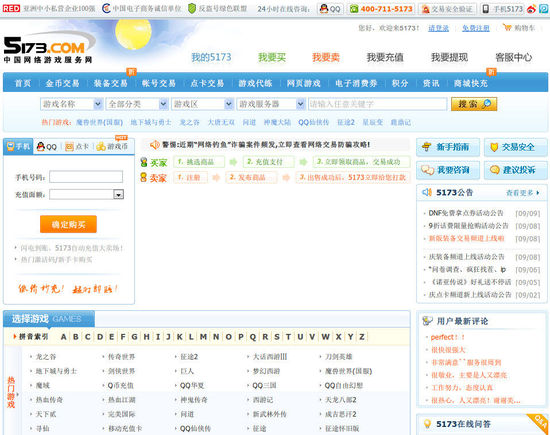Screen dimensions: 550x435
Task: Switch to the QQ recharge tab
Action: pos(47,147)
